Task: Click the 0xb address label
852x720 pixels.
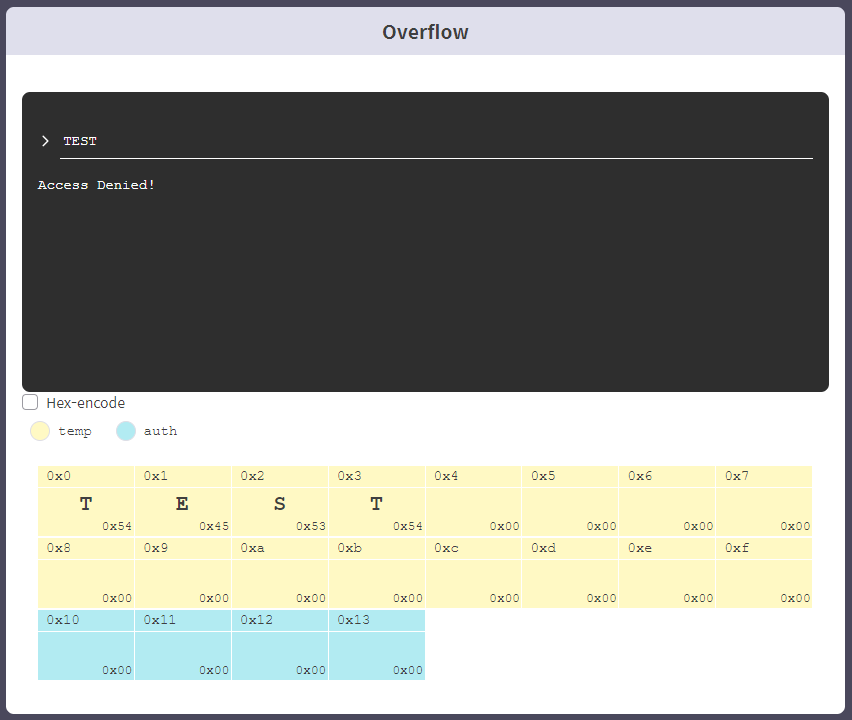Action: point(349,548)
